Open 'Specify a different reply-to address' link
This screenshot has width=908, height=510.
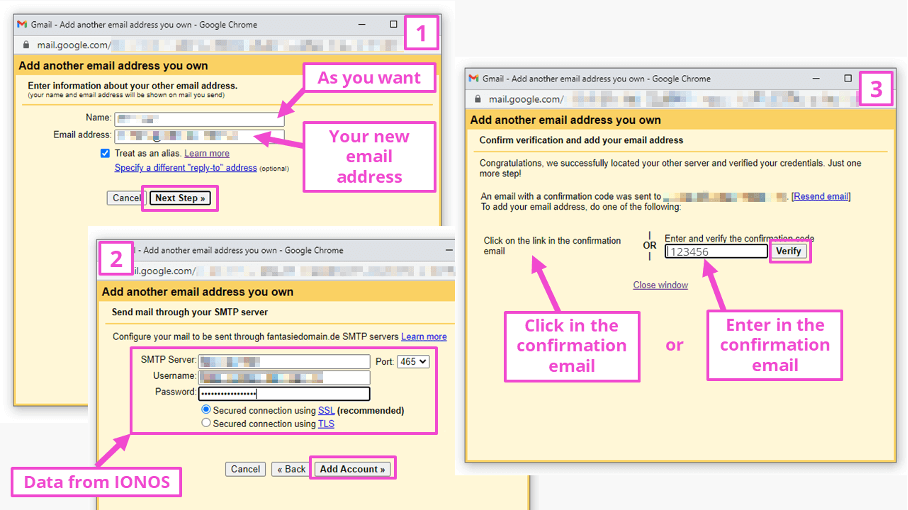pos(185,168)
